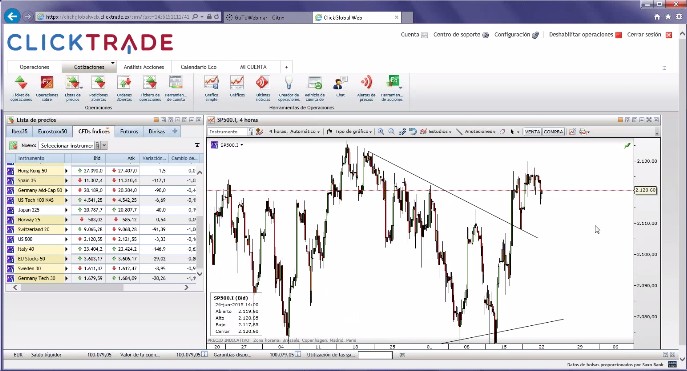
Task: Toggle the Garantías dispo checkbox in status bar
Action: (x=298, y=354)
